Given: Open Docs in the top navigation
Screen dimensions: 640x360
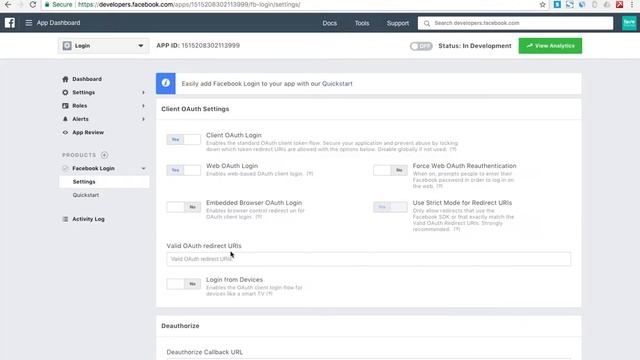Looking at the screenshot, I should tap(330, 23).
